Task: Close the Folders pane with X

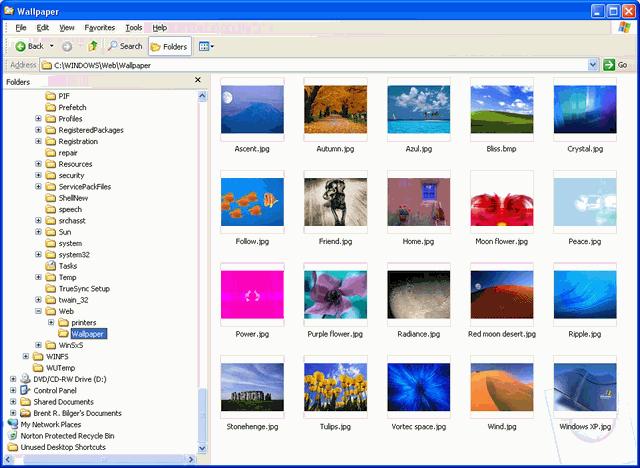Action: (x=198, y=80)
